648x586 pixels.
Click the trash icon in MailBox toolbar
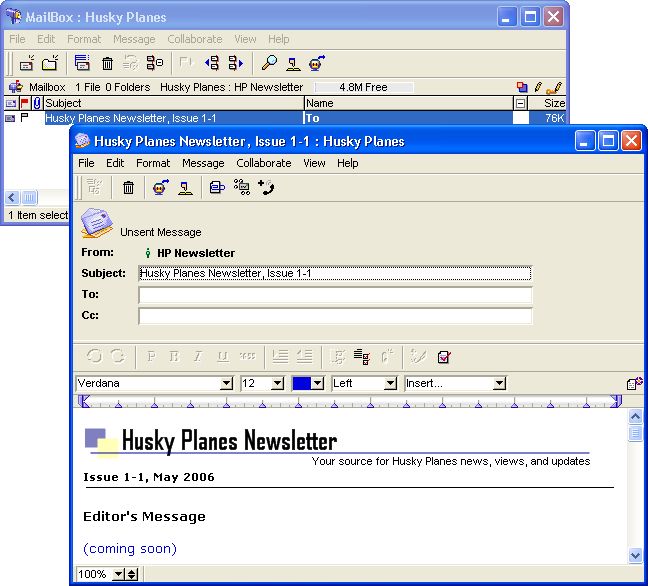[x=107, y=63]
